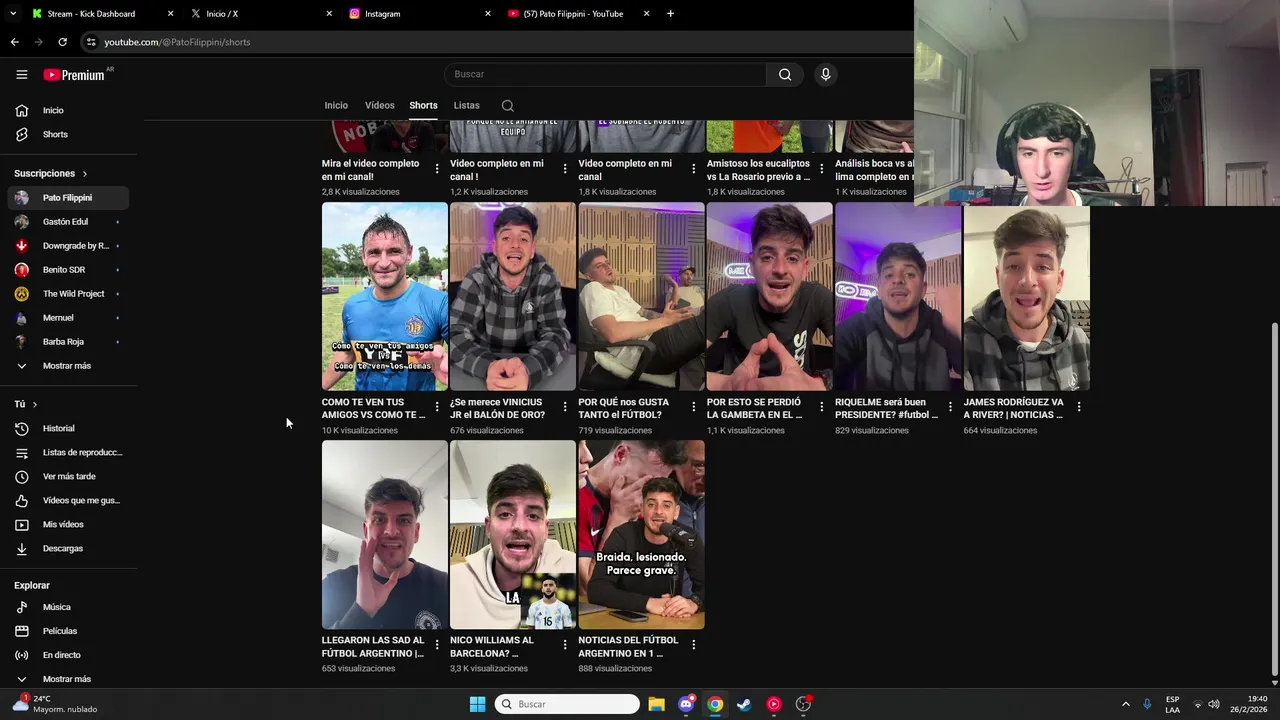Open Ver más tarde in sidebar

pyautogui.click(x=68, y=476)
